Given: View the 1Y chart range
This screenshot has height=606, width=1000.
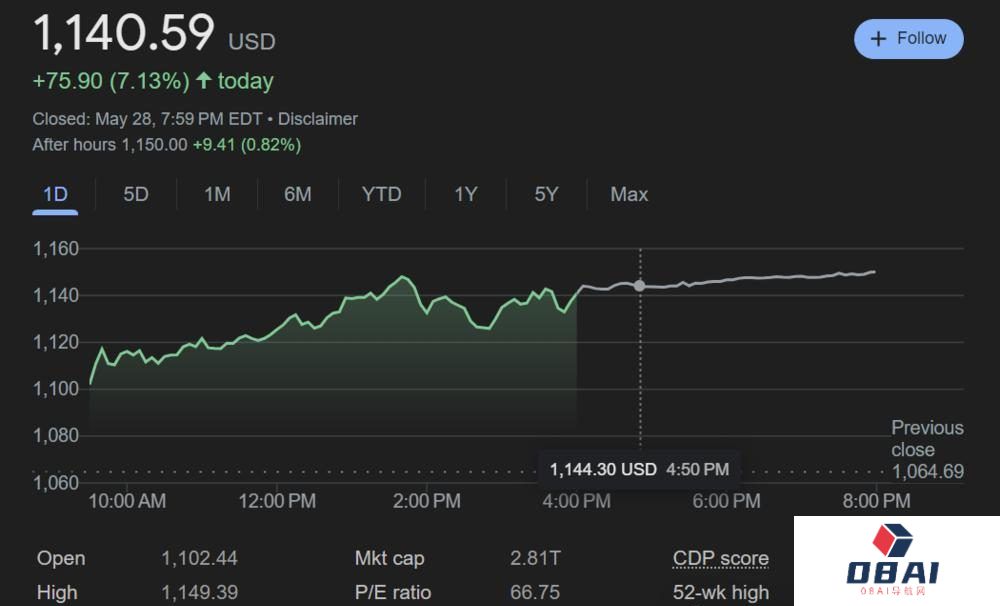Looking at the screenshot, I should pos(465,194).
